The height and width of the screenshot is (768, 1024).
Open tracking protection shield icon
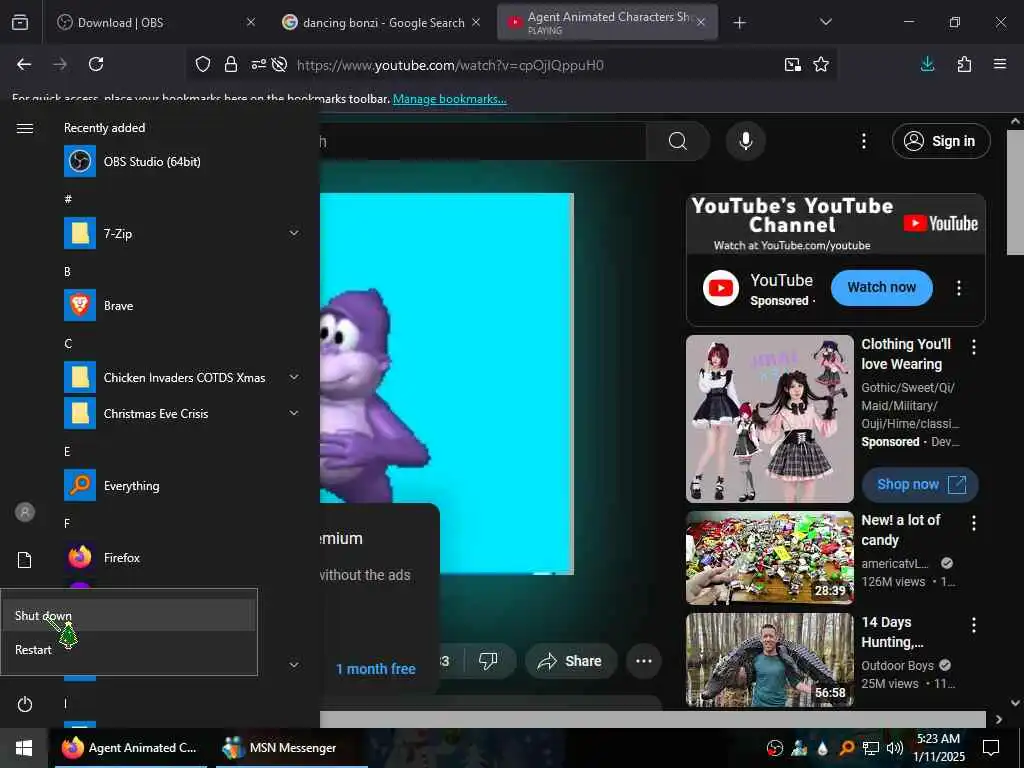[203, 64]
